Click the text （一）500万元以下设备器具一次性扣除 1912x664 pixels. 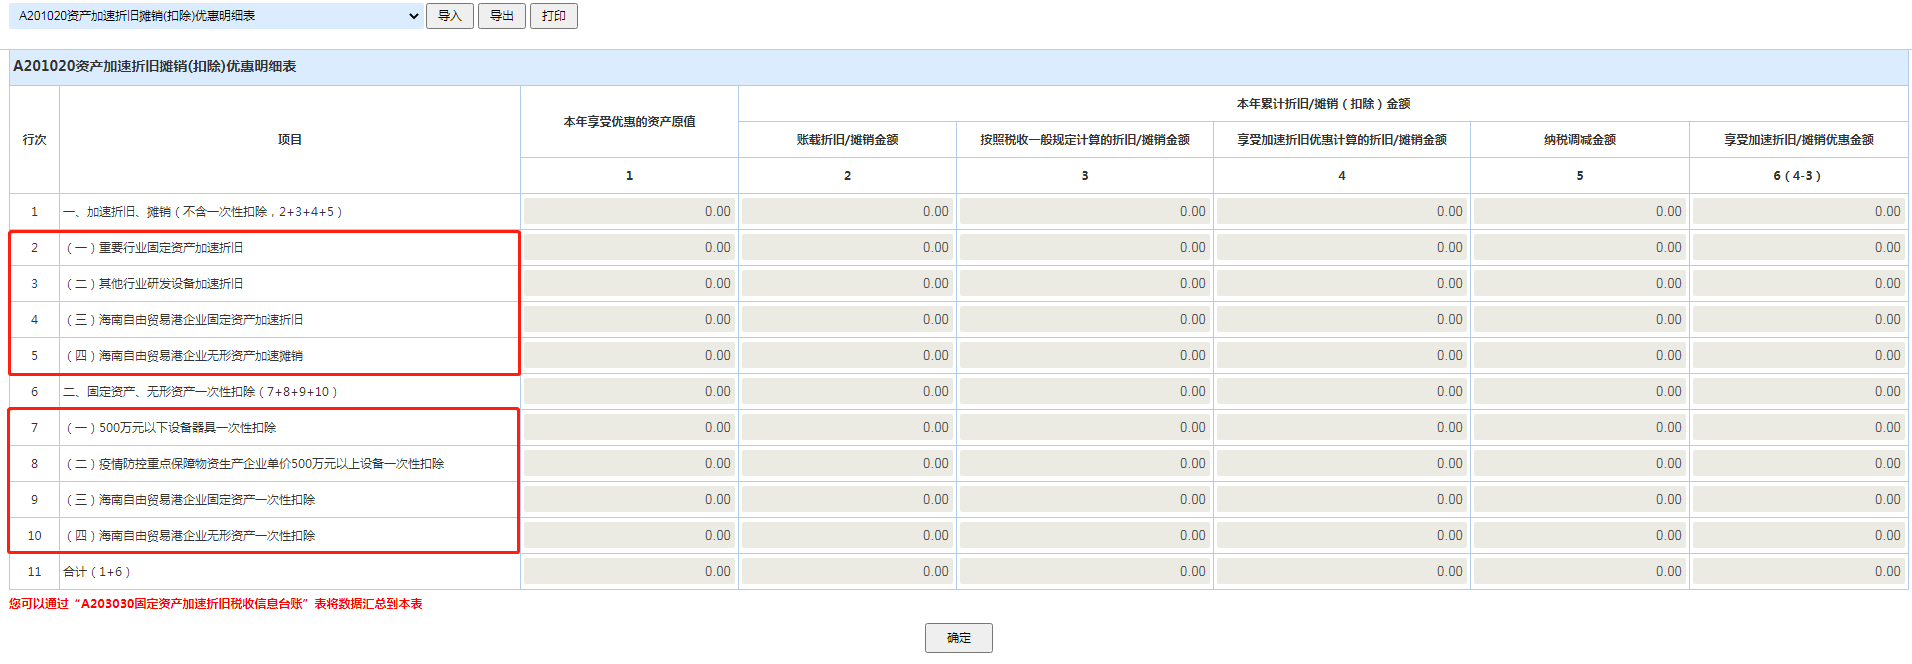[x=171, y=428]
